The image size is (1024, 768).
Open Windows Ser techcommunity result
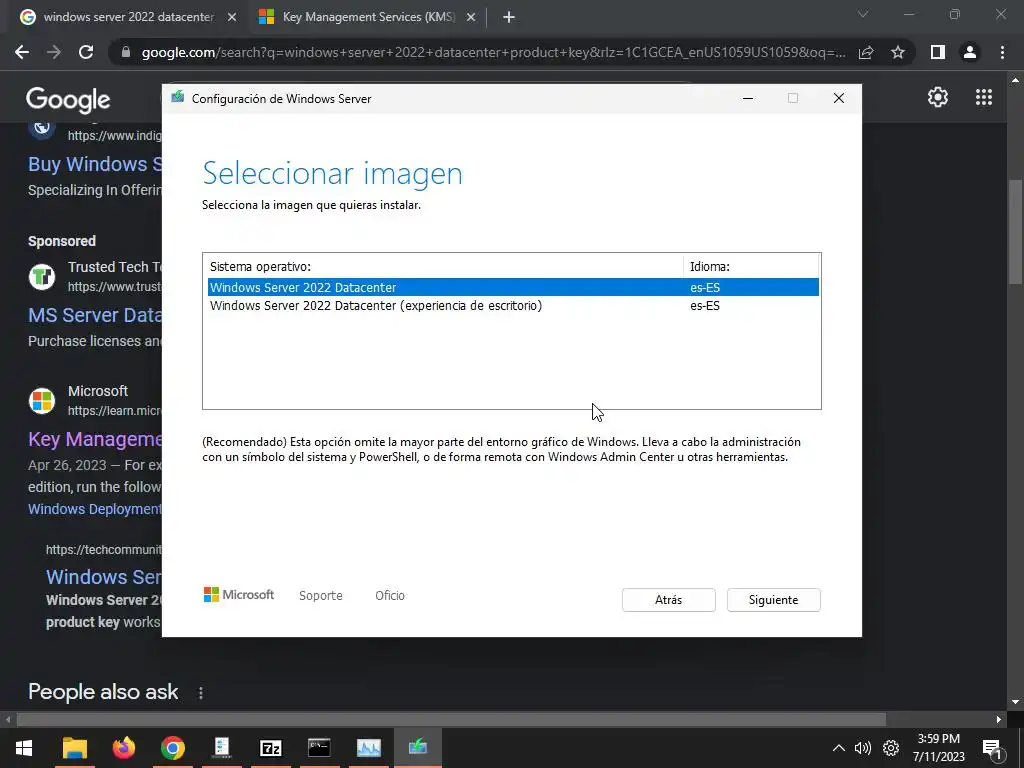pyautogui.click(x=104, y=577)
